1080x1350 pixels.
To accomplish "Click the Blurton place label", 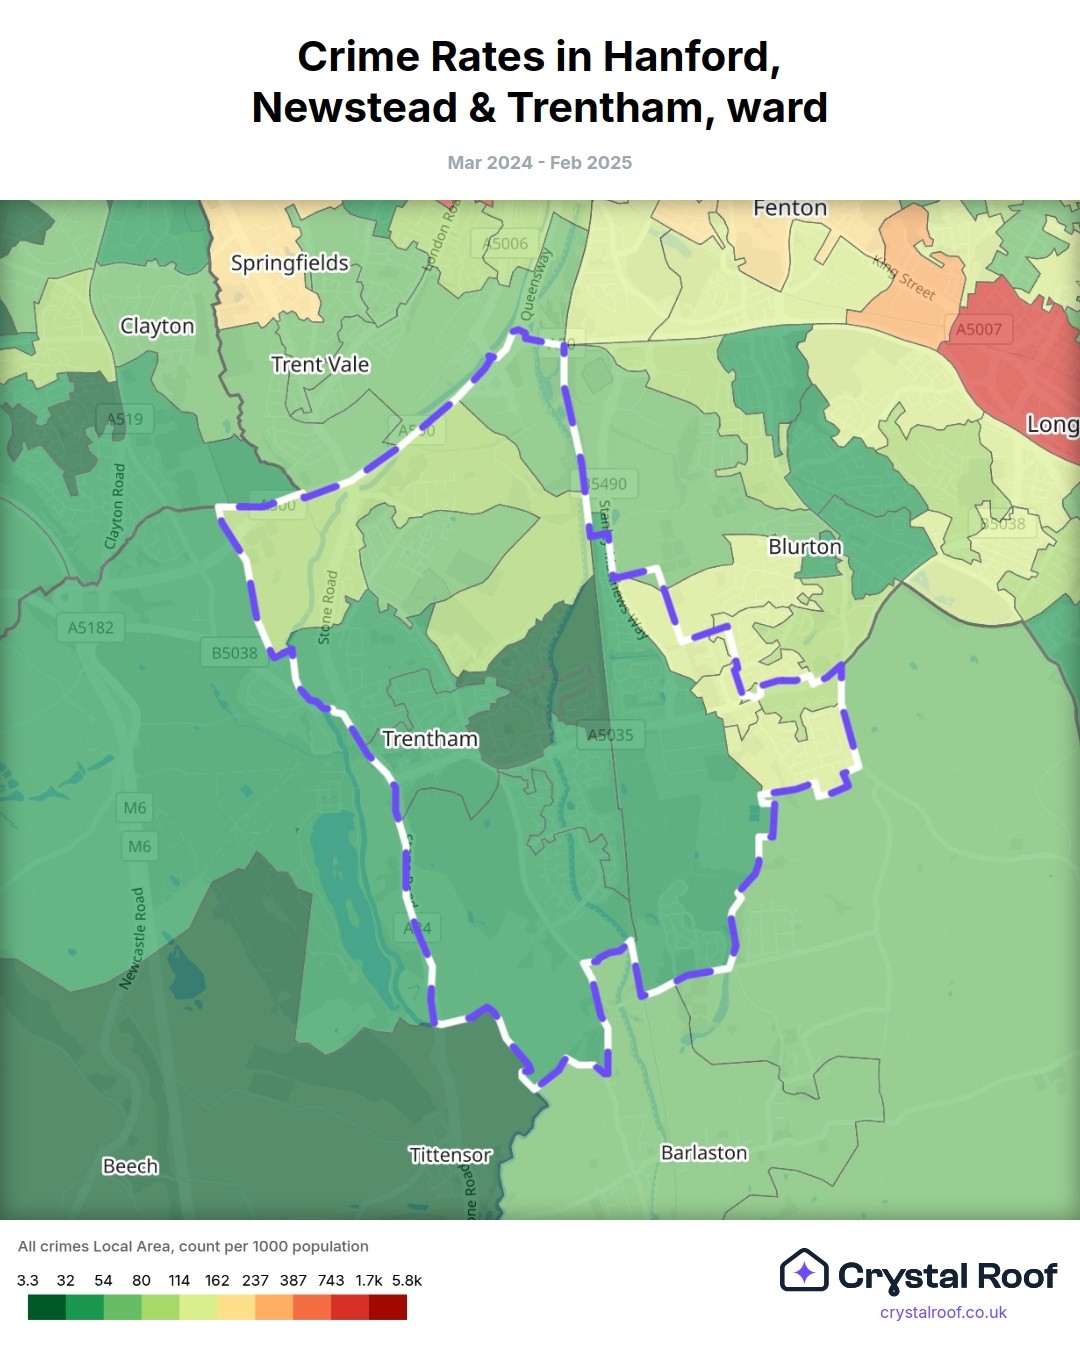I will 805,547.
